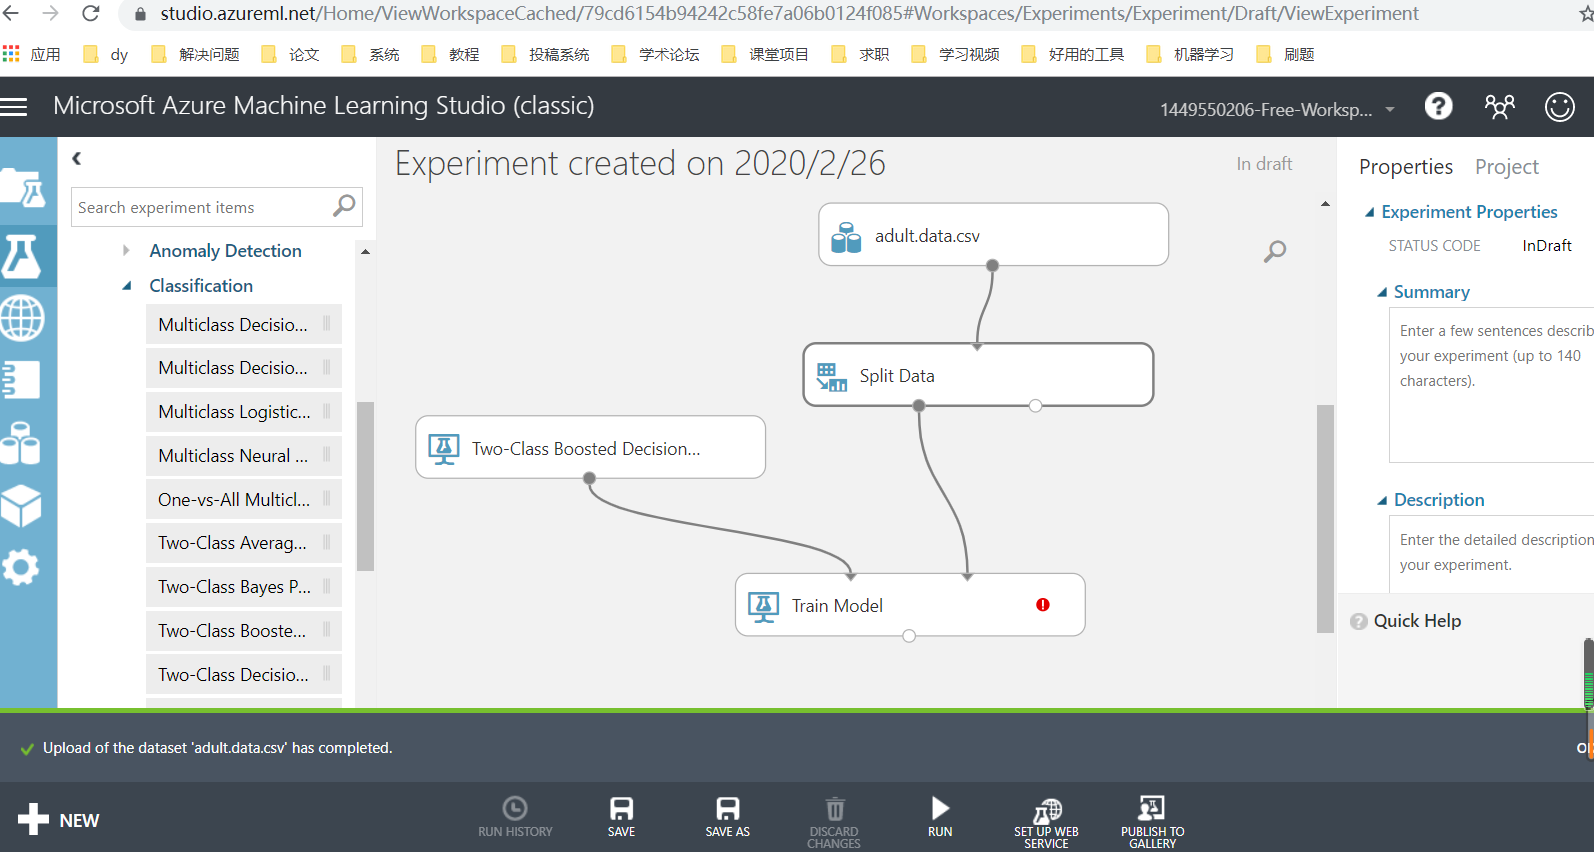Reload the browser page
The width and height of the screenshot is (1594, 852).
click(x=91, y=13)
